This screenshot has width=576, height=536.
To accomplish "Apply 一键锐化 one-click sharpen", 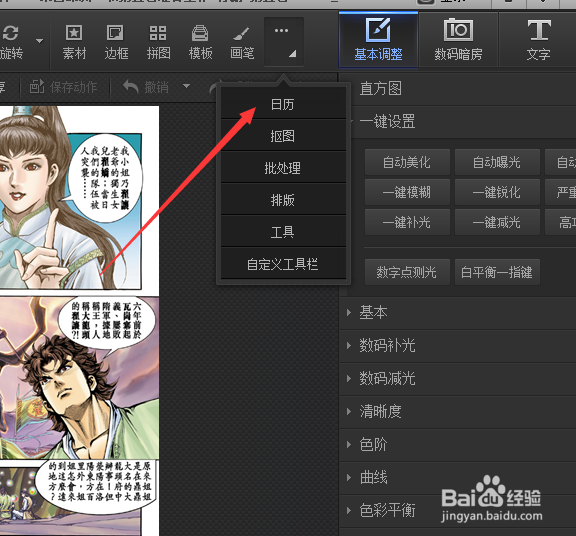I will point(497,192).
